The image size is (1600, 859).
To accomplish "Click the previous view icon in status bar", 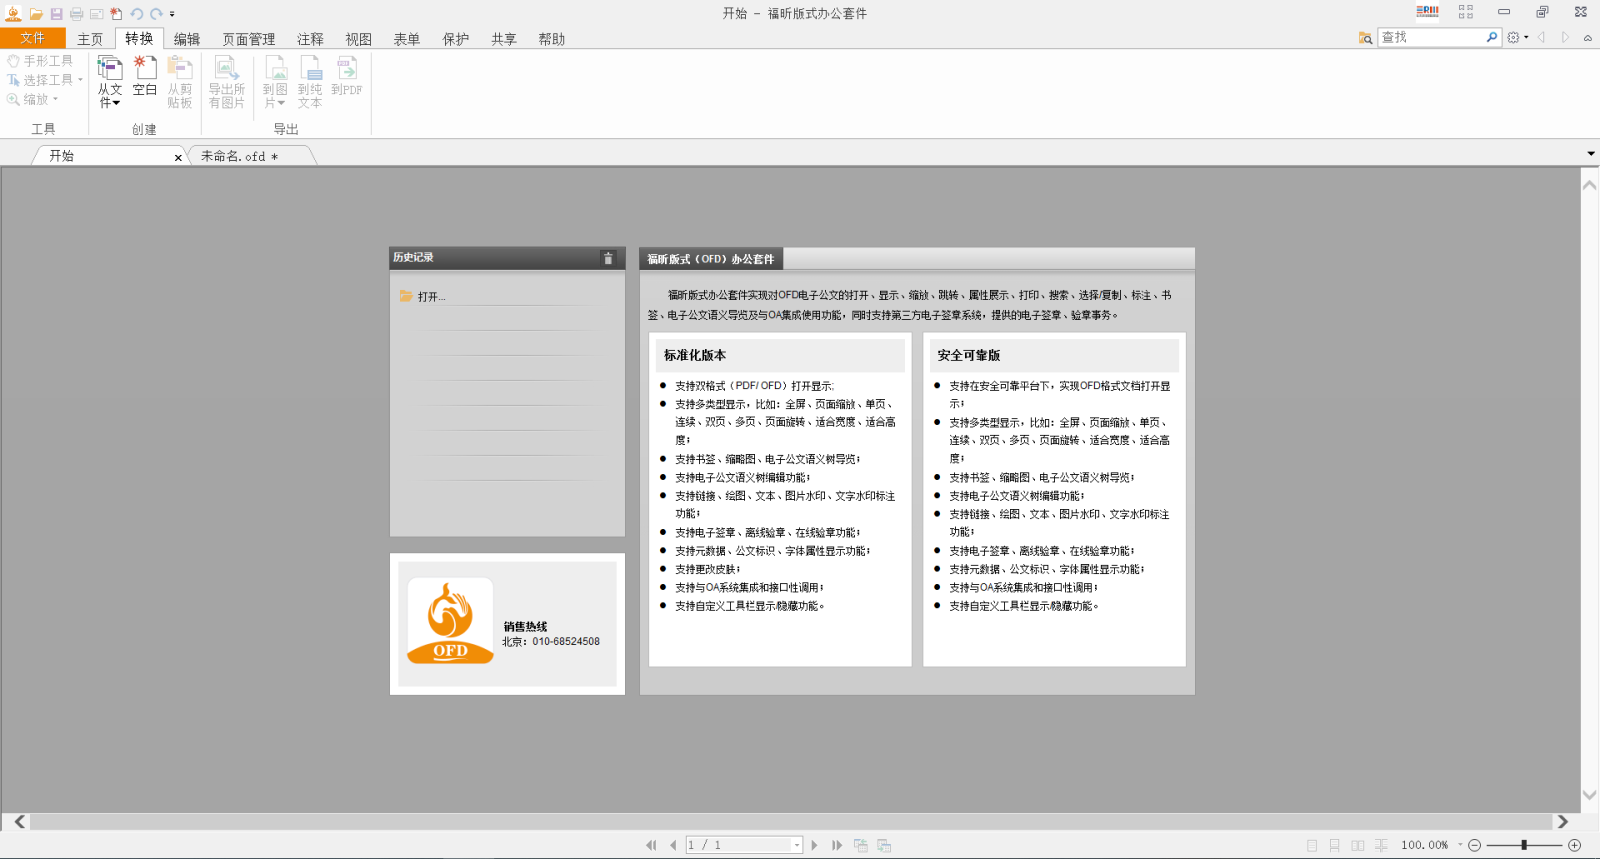I will click(861, 845).
